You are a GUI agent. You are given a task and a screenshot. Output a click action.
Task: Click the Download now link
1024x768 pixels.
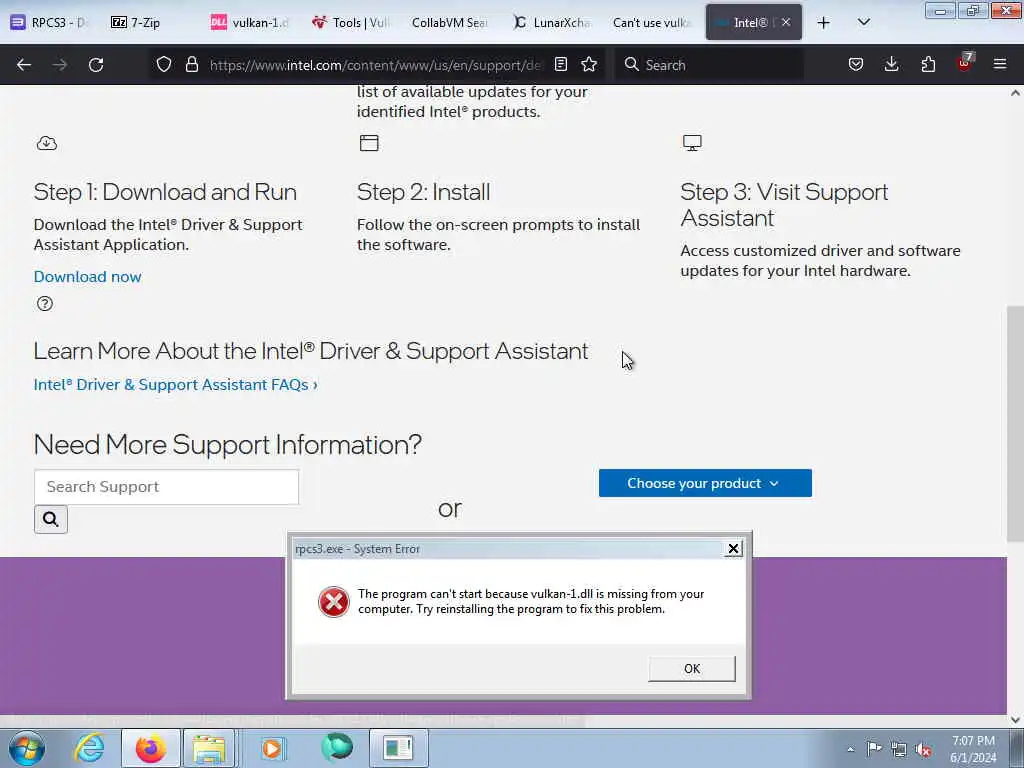click(88, 277)
